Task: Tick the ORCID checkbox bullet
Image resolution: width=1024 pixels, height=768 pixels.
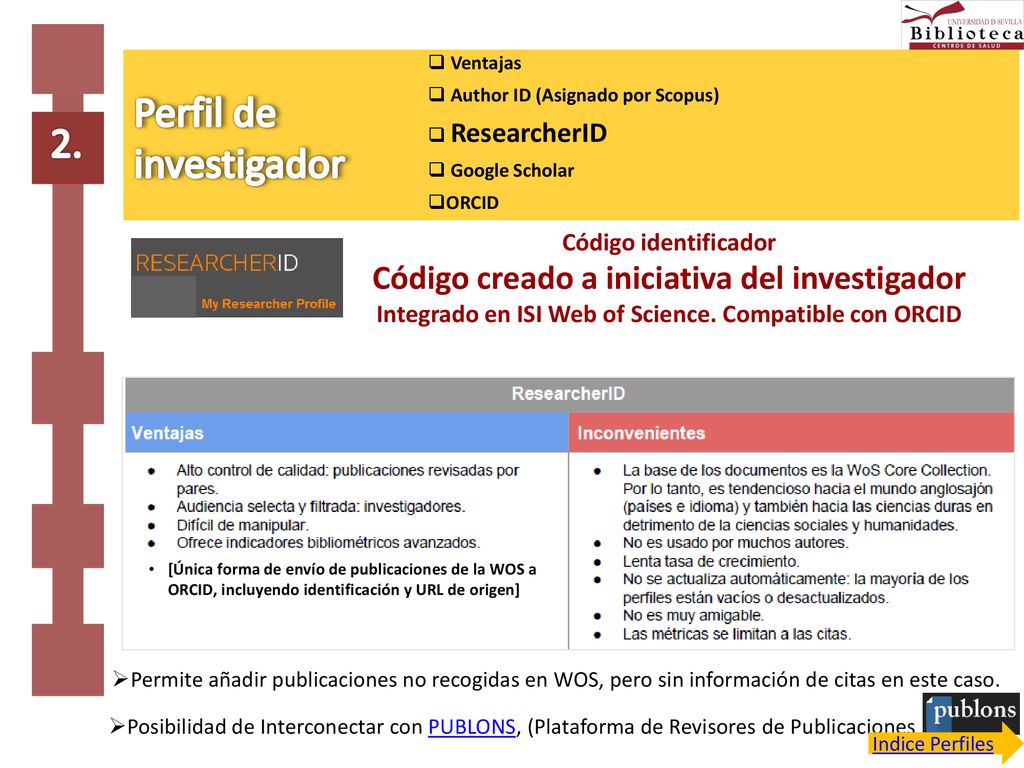Action: (x=436, y=201)
